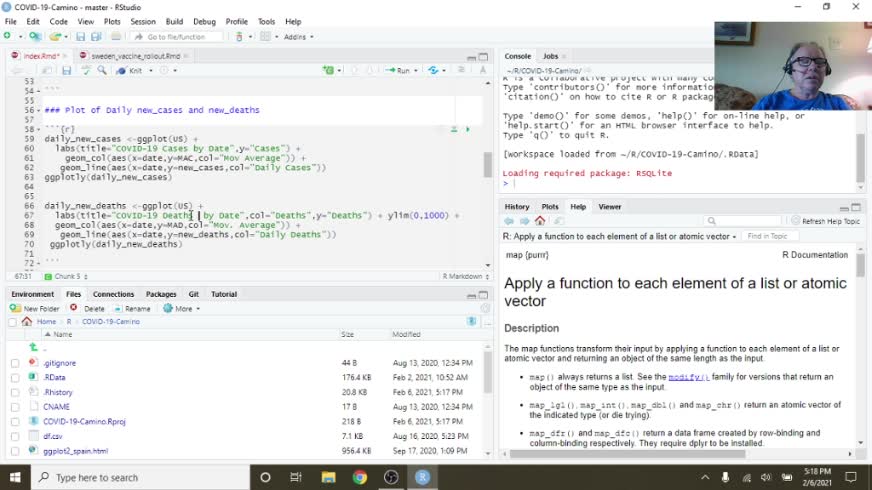Open the Session menu
The width and height of the screenshot is (872, 490).
[143, 22]
